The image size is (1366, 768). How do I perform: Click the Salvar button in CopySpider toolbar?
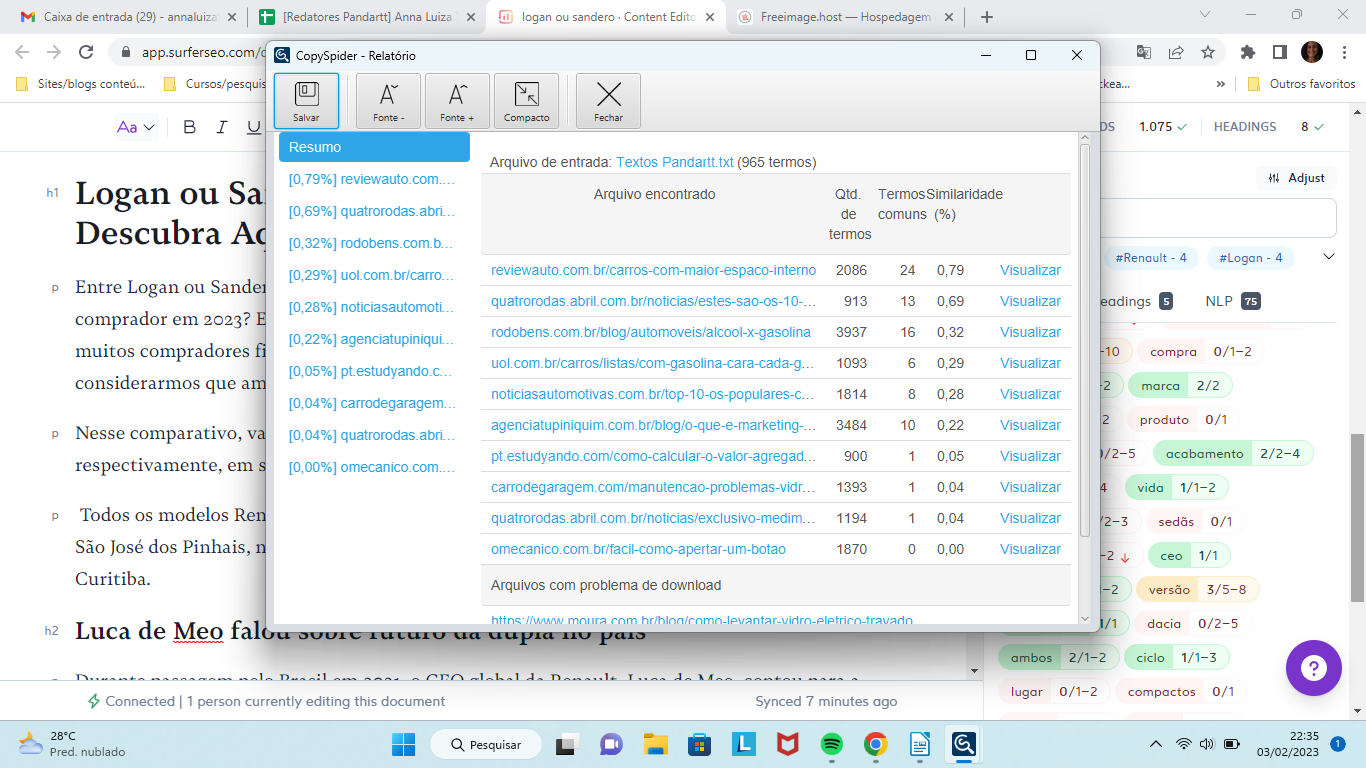306,101
